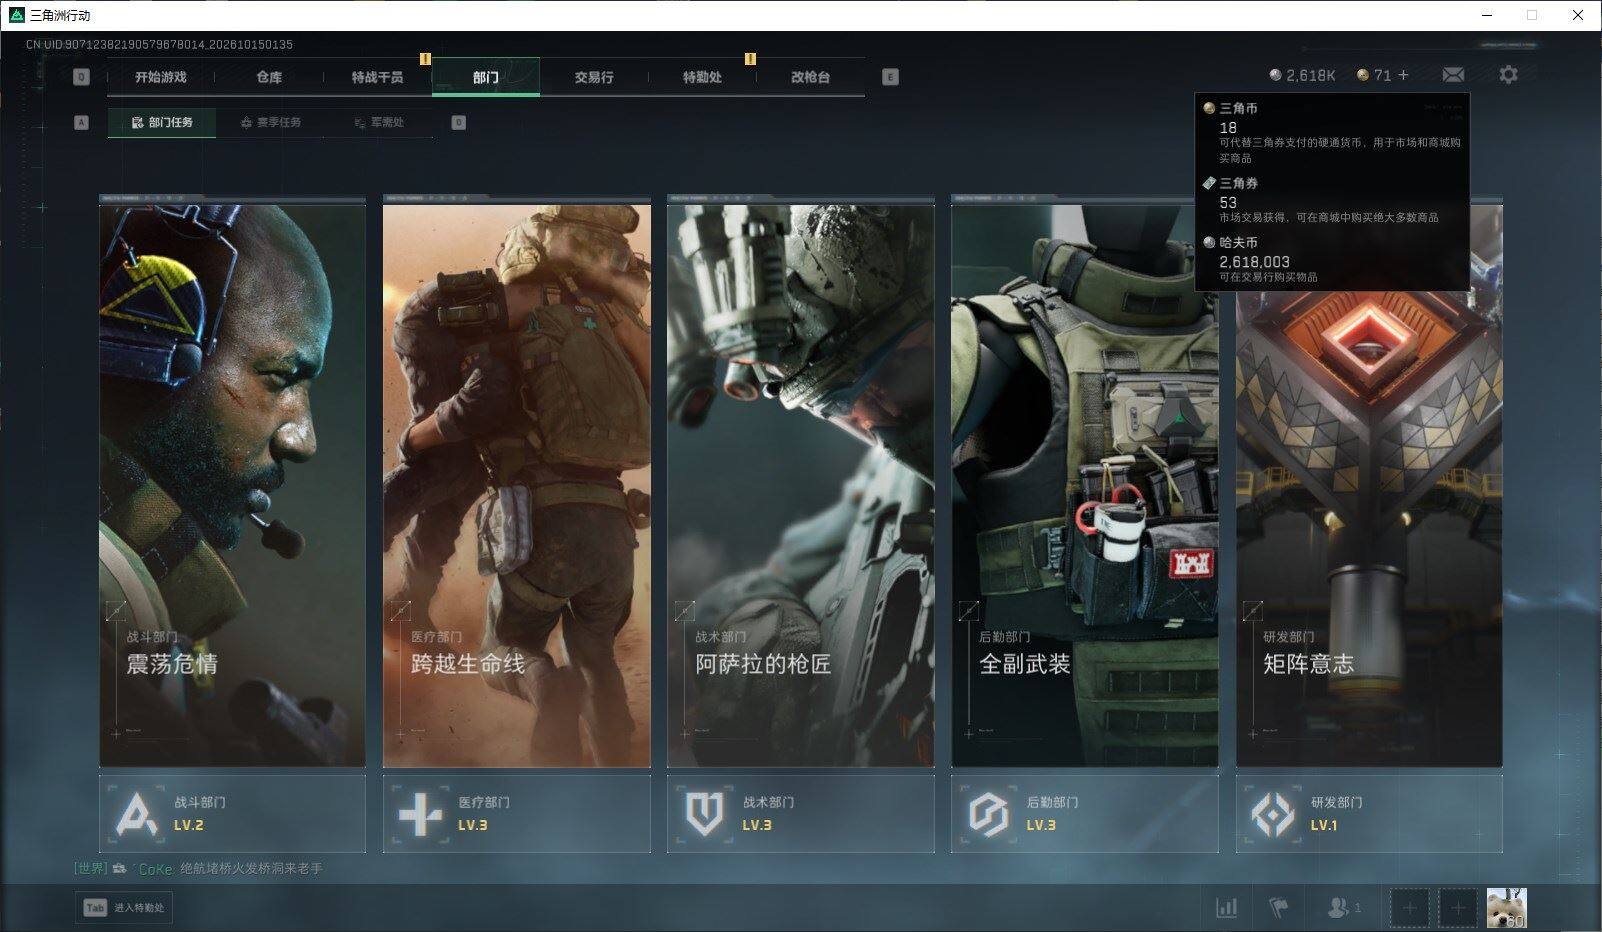The image size is (1602, 932).
Task: Click the 世界 chat message line
Action: click(199, 868)
